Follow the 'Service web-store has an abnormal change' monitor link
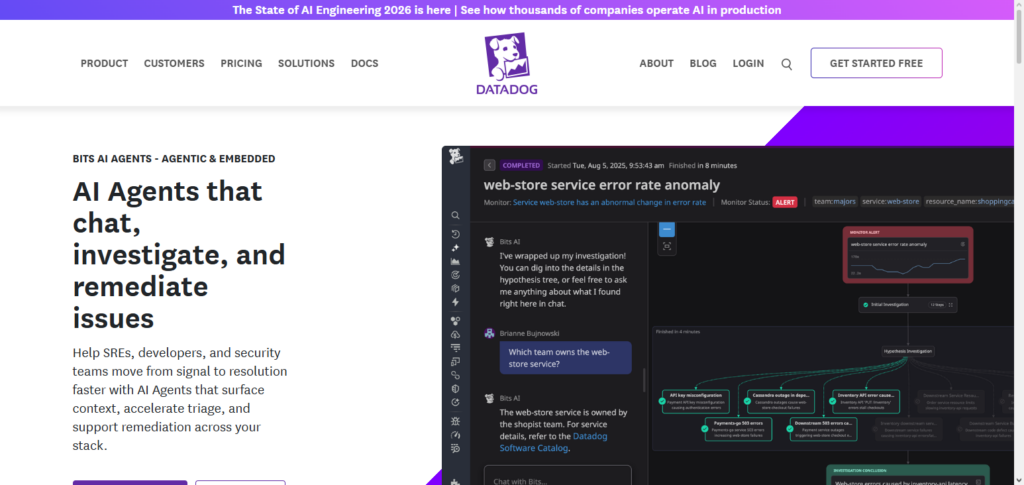This screenshot has width=1024, height=485. tap(609, 202)
